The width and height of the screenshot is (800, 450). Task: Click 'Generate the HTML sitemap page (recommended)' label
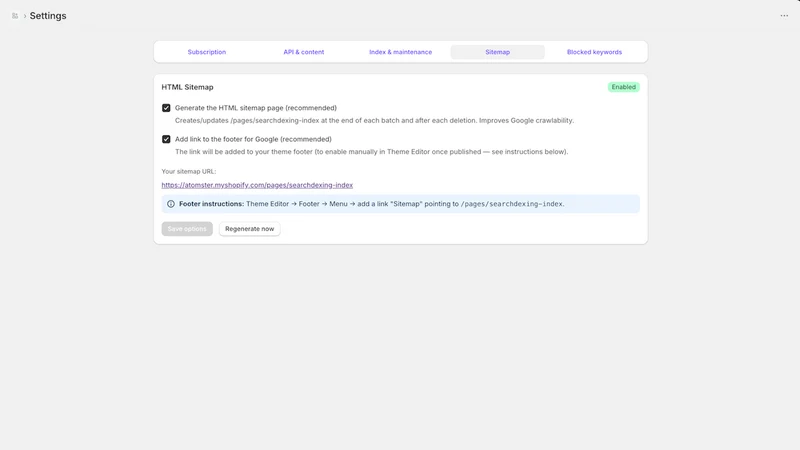tap(256, 108)
